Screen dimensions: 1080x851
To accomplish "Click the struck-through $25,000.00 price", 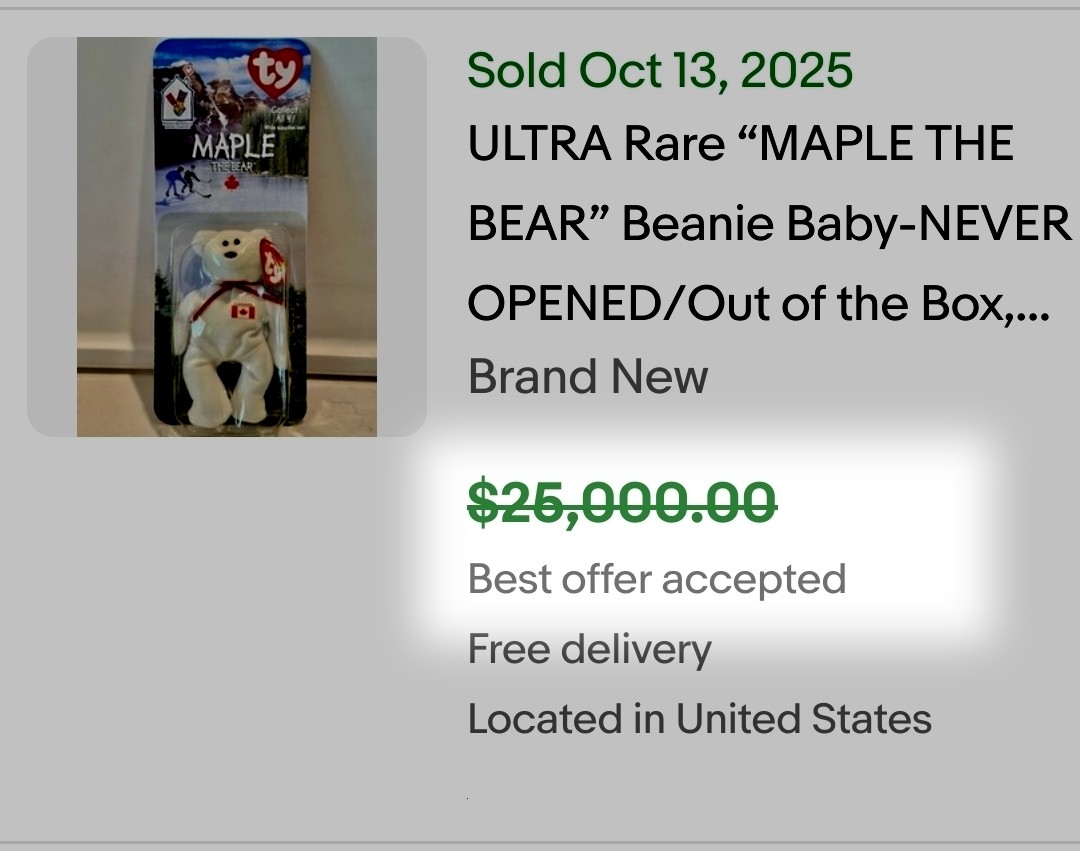I will click(x=622, y=502).
